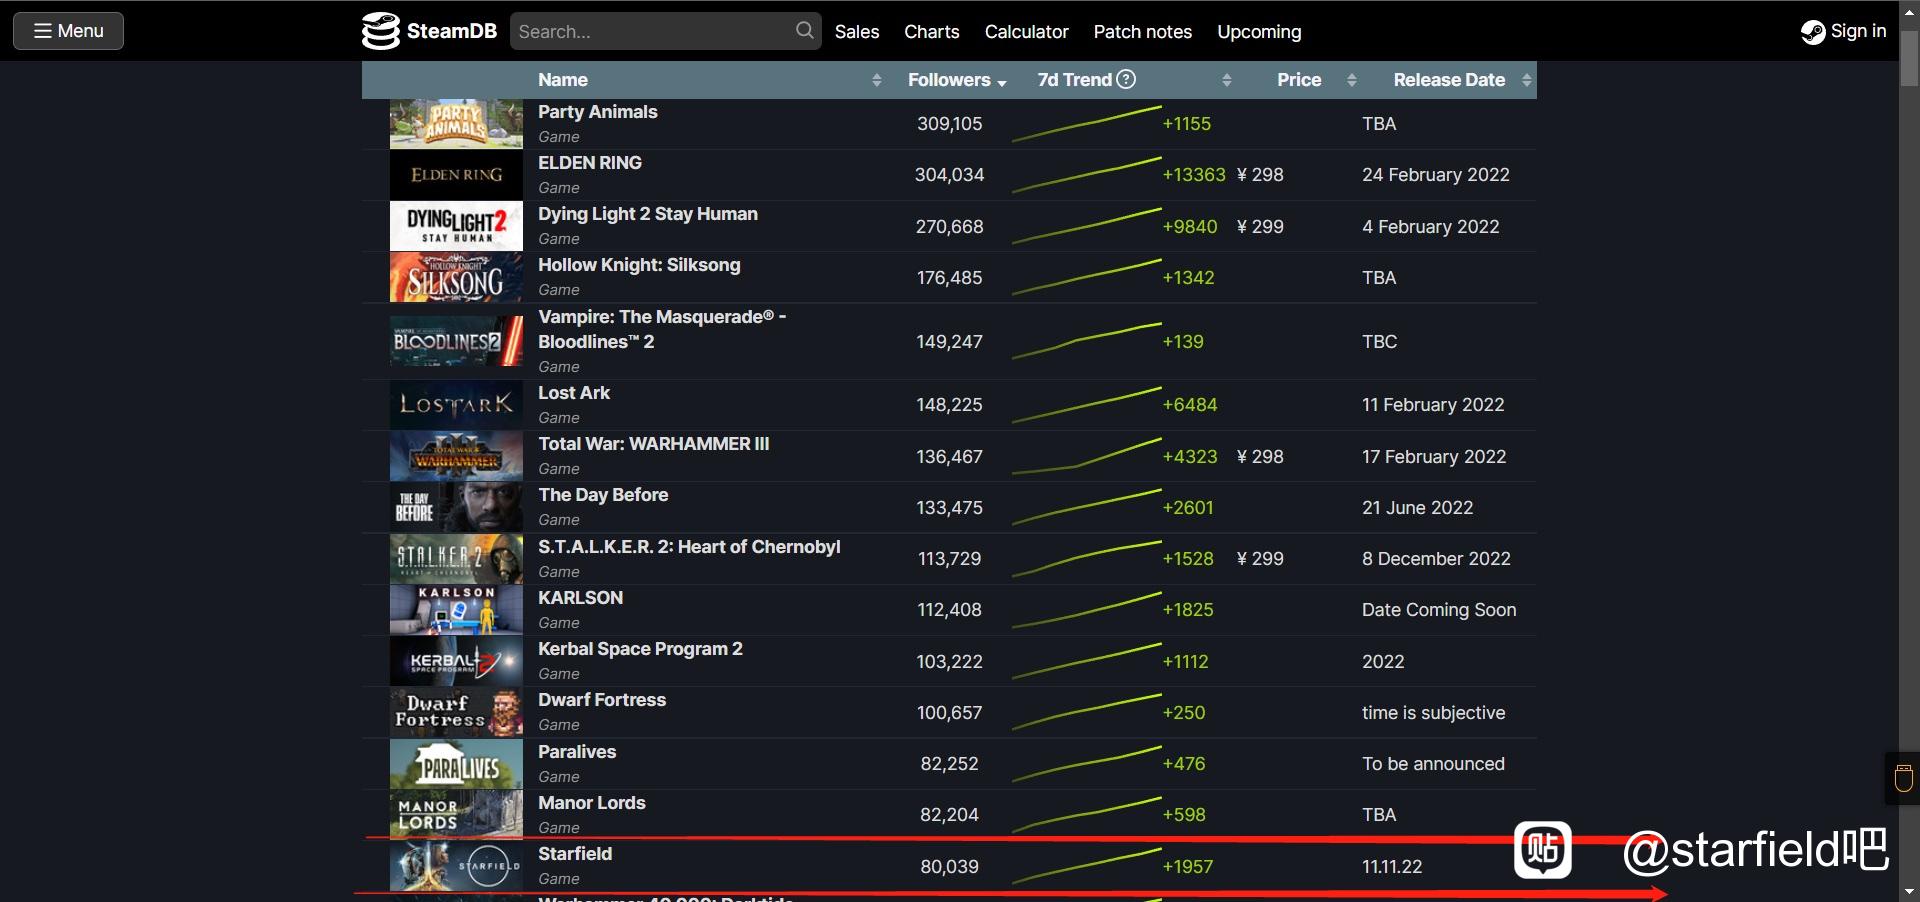Open Manor Lords thumbnail image
Image resolution: width=1920 pixels, height=902 pixels.
click(456, 815)
